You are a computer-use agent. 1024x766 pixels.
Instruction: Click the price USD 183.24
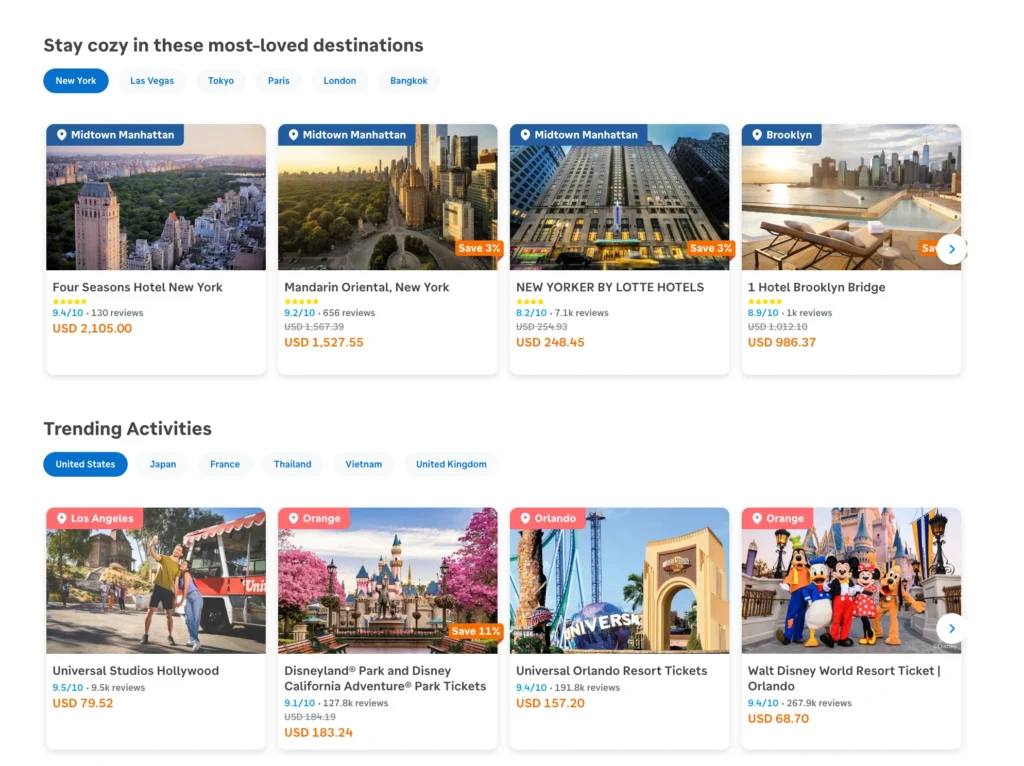[x=318, y=733]
